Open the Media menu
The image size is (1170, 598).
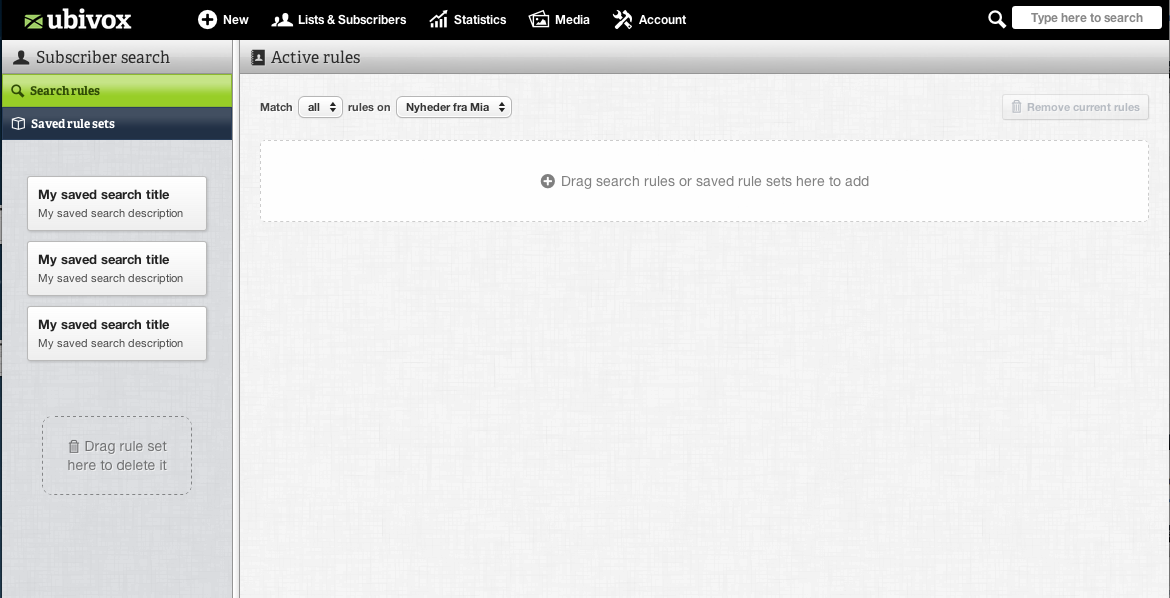(560, 19)
